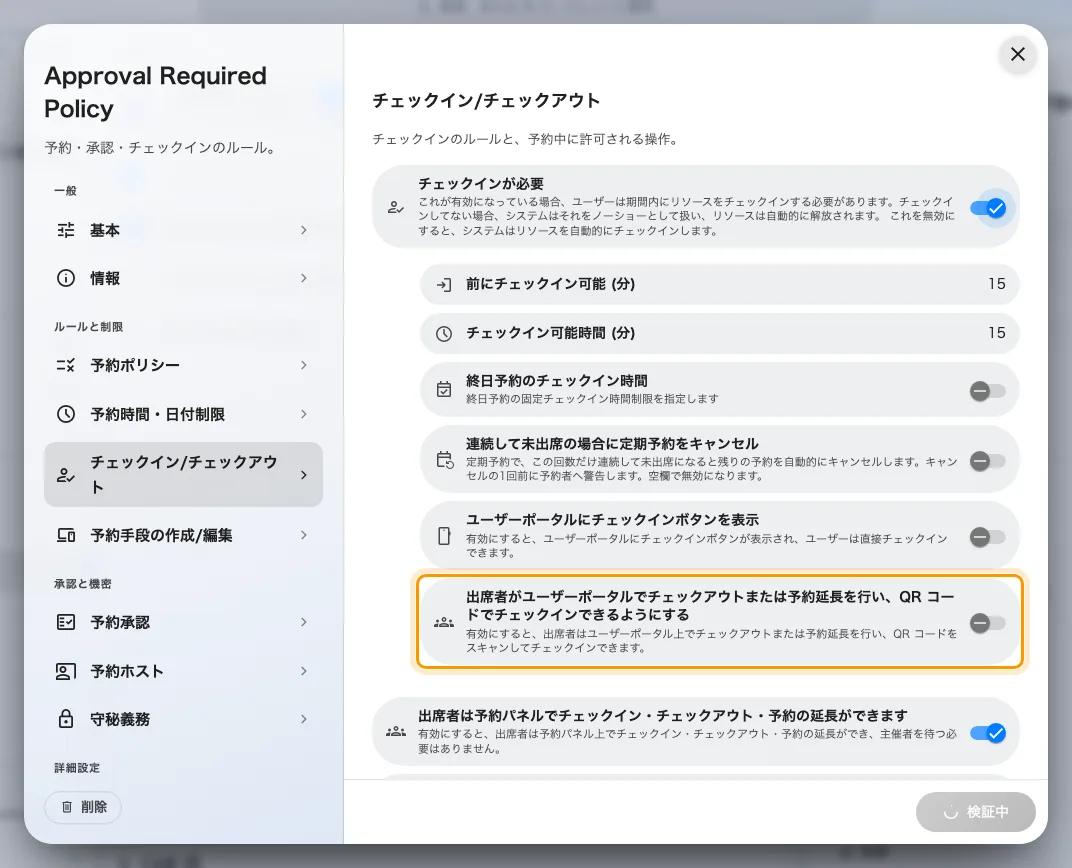Click the 予約・承認・チェックインのルール。 subtitle
Screen dimensions: 1072x868
point(163,148)
